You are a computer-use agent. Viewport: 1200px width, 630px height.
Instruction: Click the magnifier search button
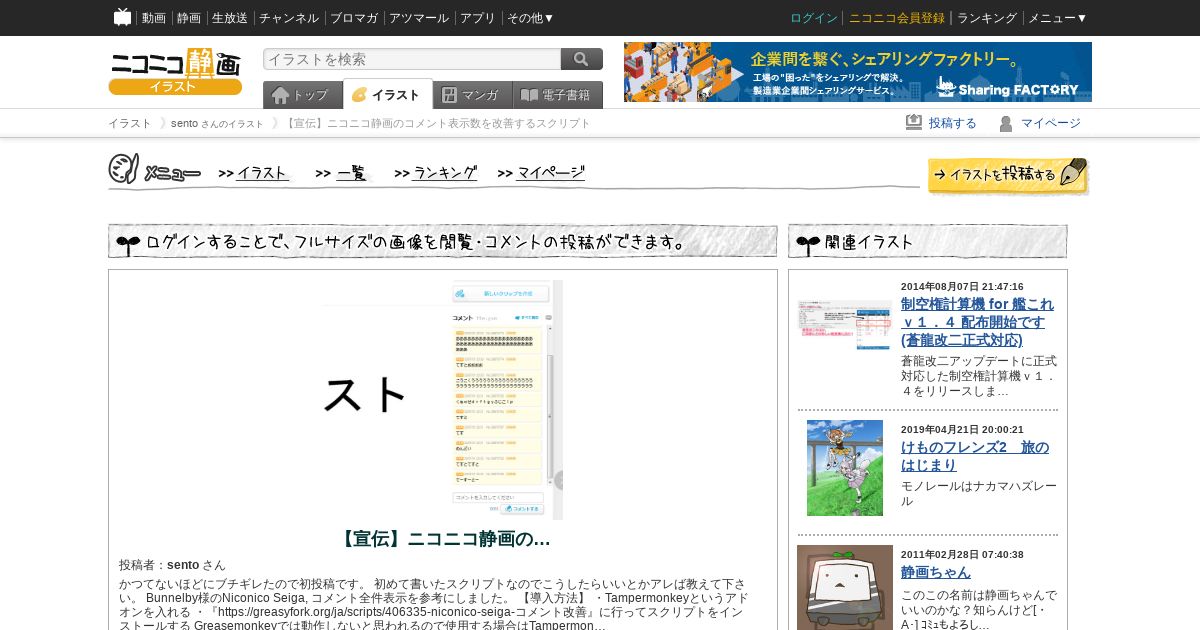tap(582, 59)
